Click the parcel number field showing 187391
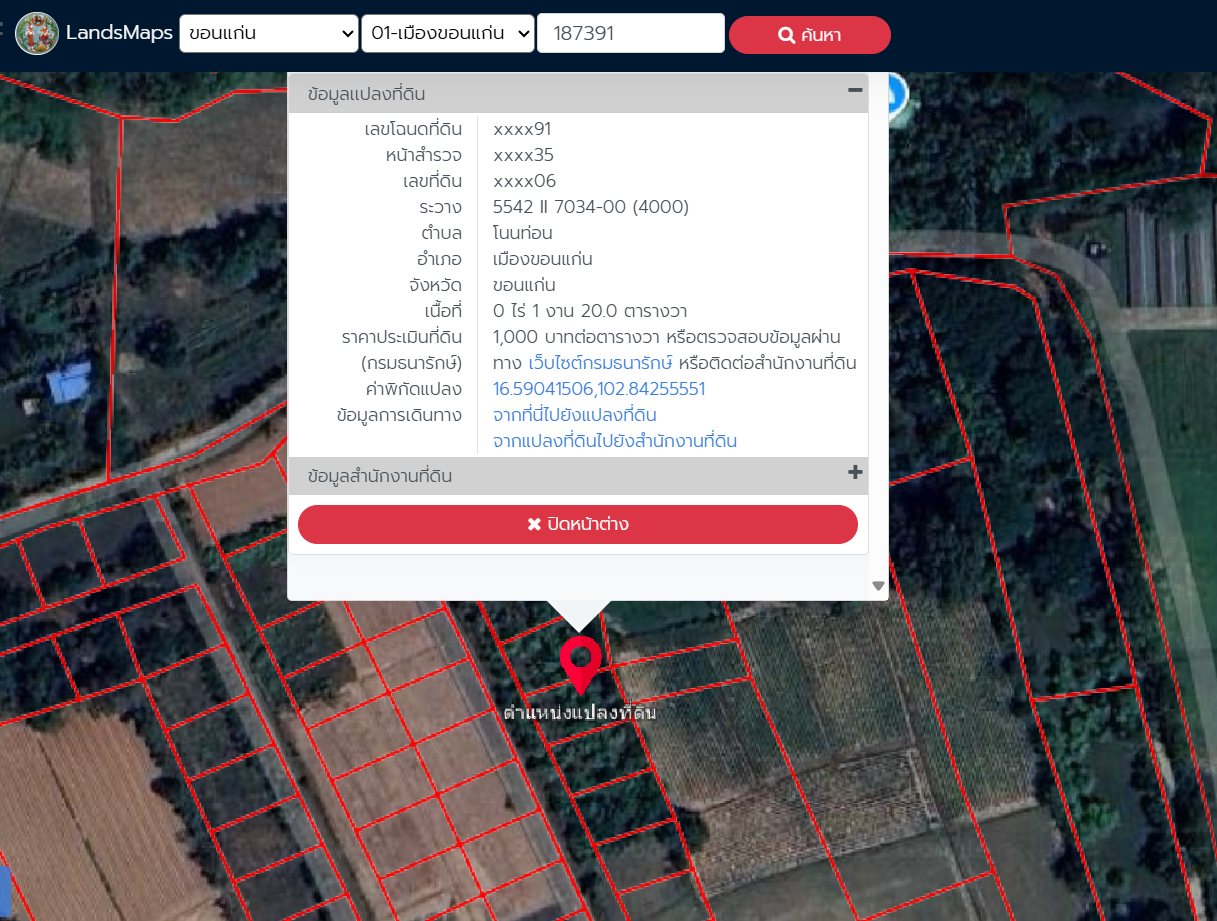 click(630, 33)
